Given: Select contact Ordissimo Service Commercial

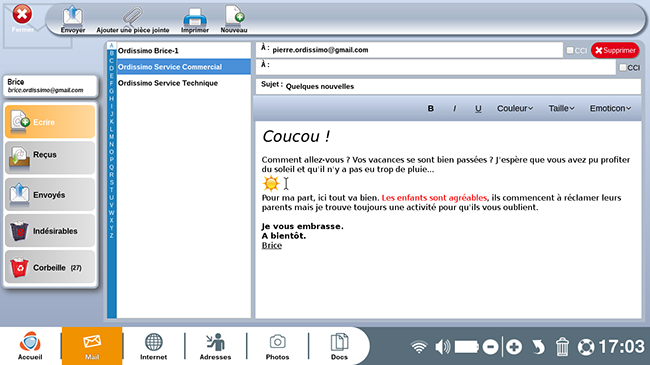Looking at the screenshot, I should (184, 67).
